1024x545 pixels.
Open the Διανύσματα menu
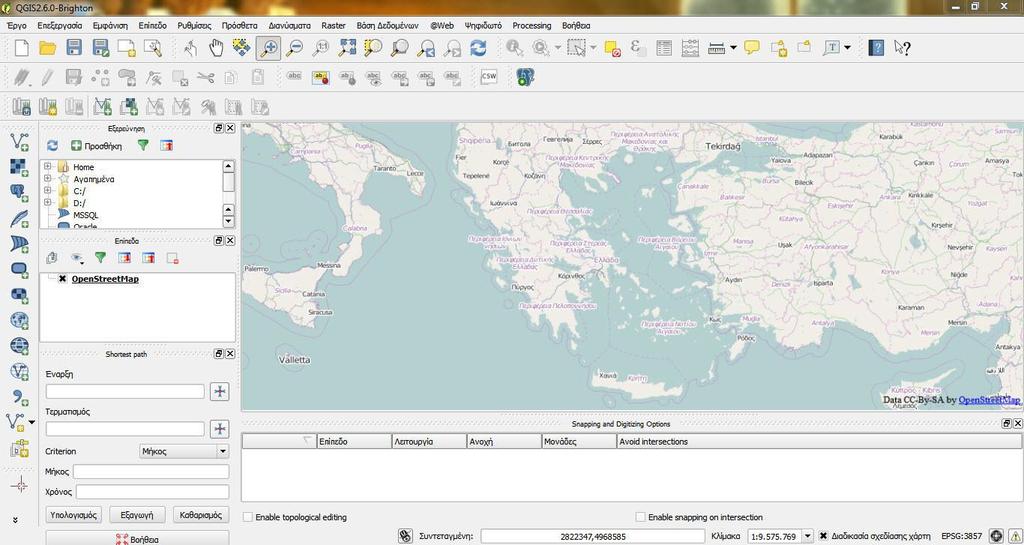coord(289,25)
